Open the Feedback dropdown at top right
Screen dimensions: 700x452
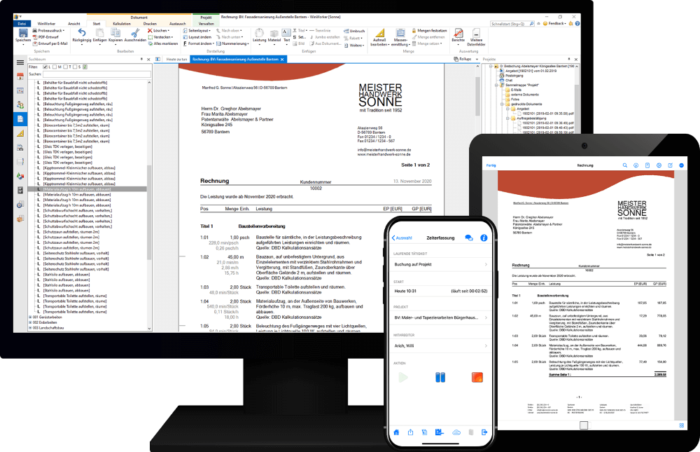coord(554,23)
